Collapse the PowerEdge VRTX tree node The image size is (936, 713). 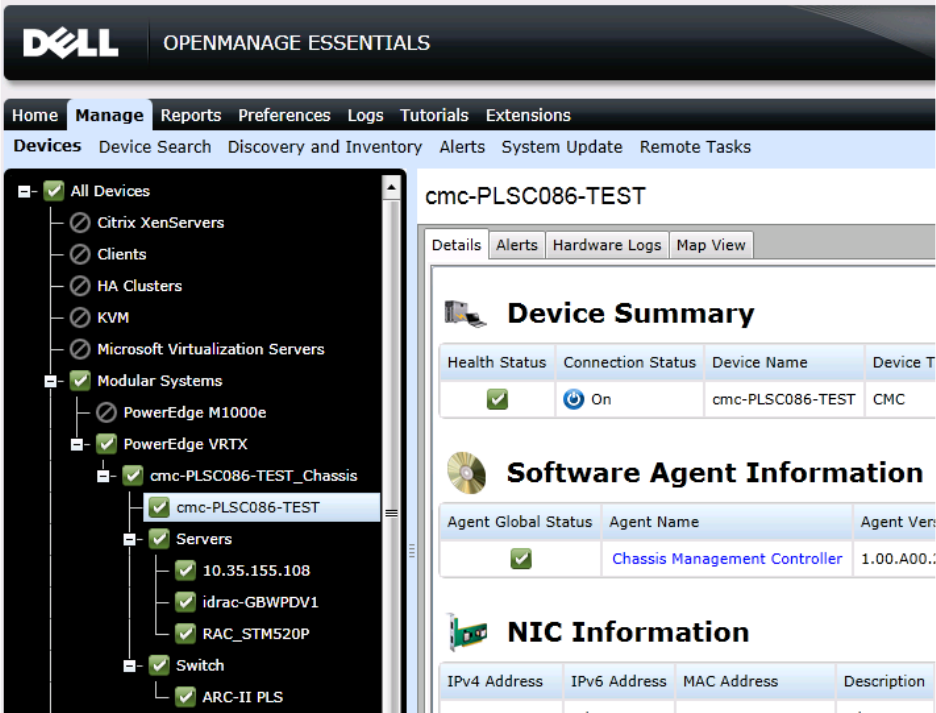click(x=76, y=444)
